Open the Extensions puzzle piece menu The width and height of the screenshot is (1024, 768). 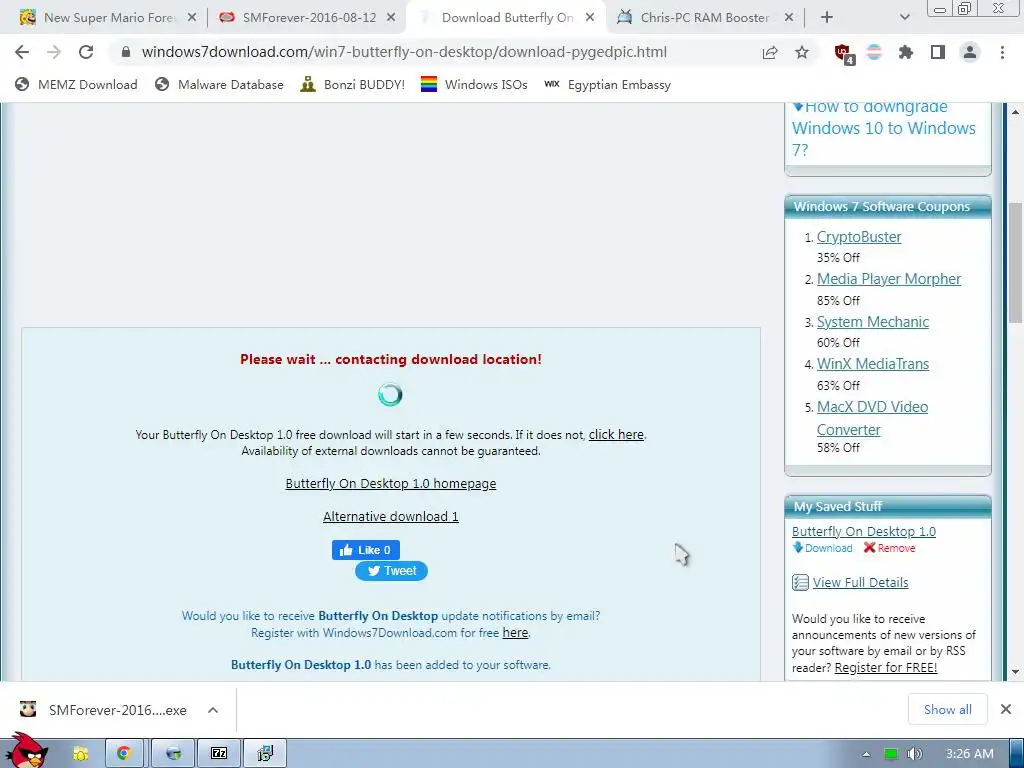[906, 52]
